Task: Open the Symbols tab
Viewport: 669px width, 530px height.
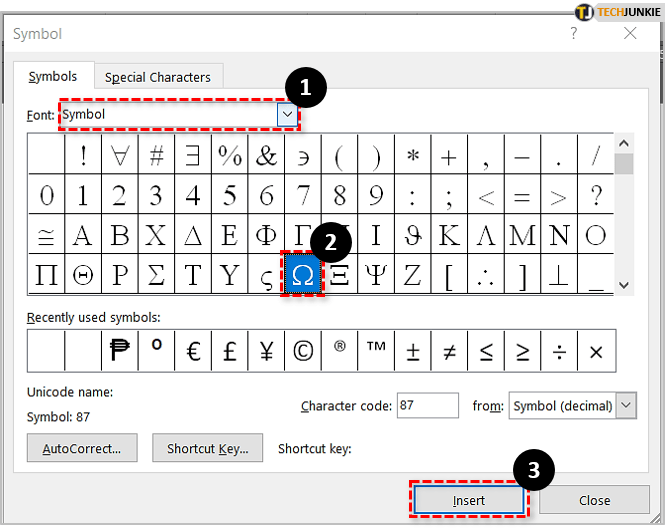Action: (x=53, y=77)
